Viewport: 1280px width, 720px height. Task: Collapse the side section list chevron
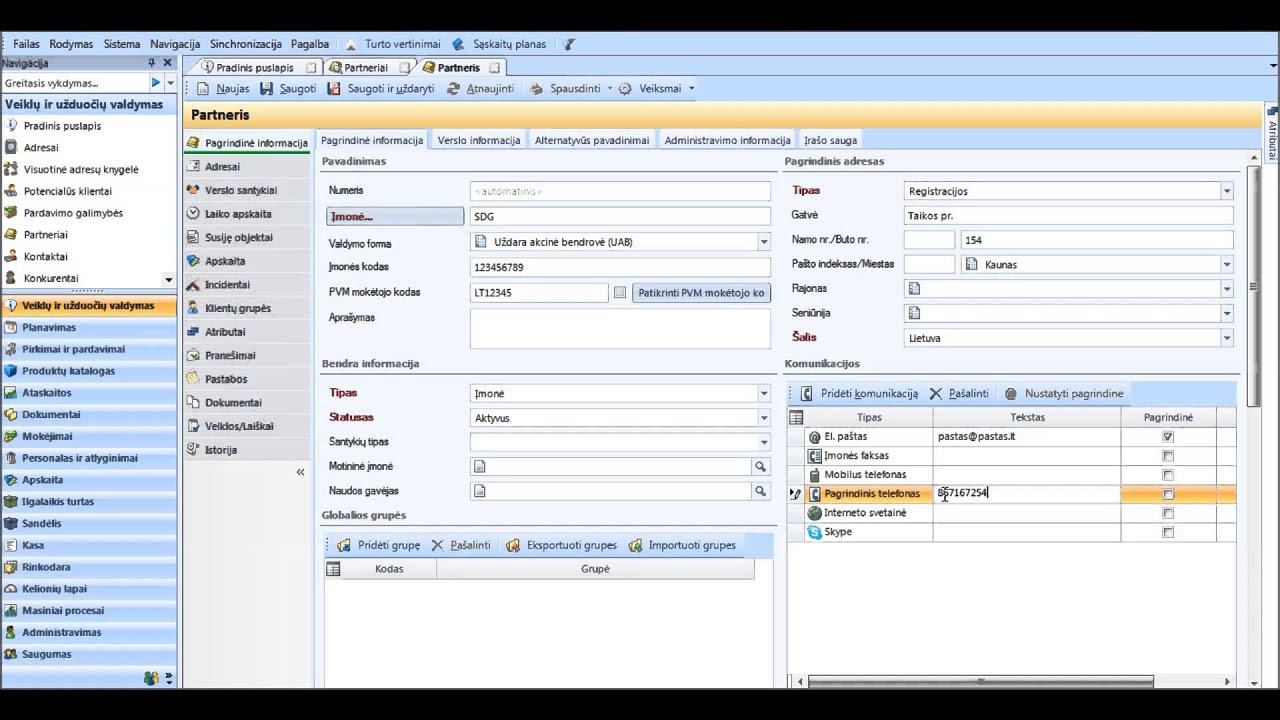tap(300, 472)
